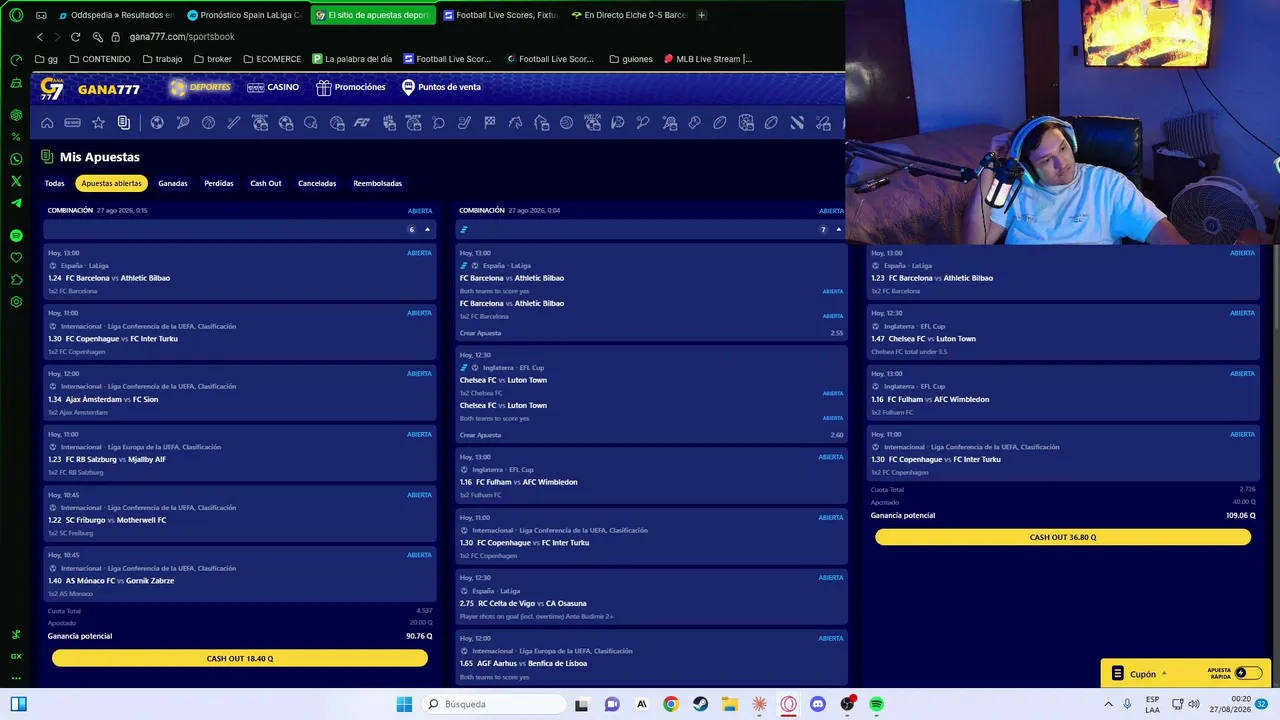Open the GANA777 home icon
Screen dimensions: 1280x720
(47, 123)
